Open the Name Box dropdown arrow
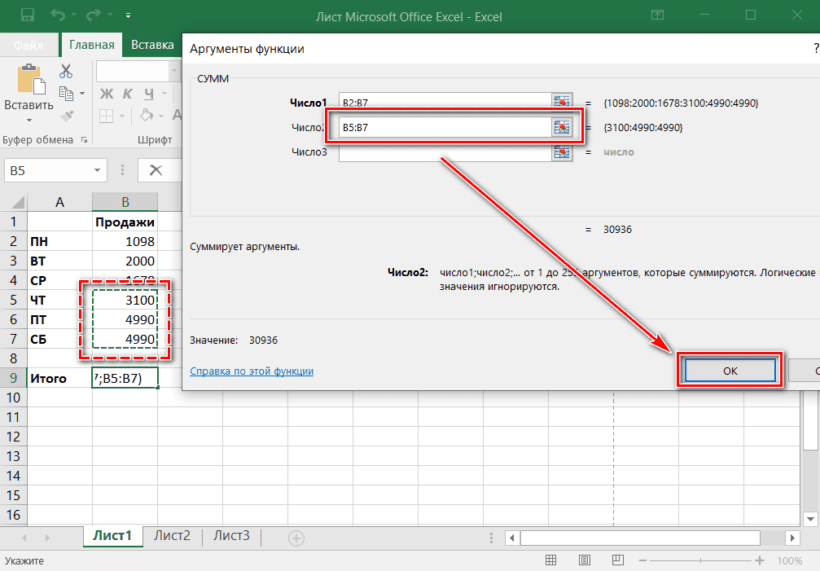 click(97, 170)
